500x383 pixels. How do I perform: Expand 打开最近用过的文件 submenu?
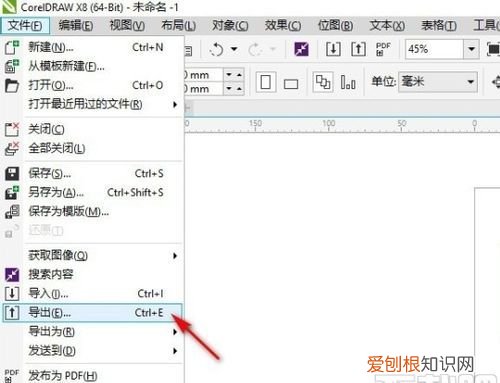tap(175, 105)
